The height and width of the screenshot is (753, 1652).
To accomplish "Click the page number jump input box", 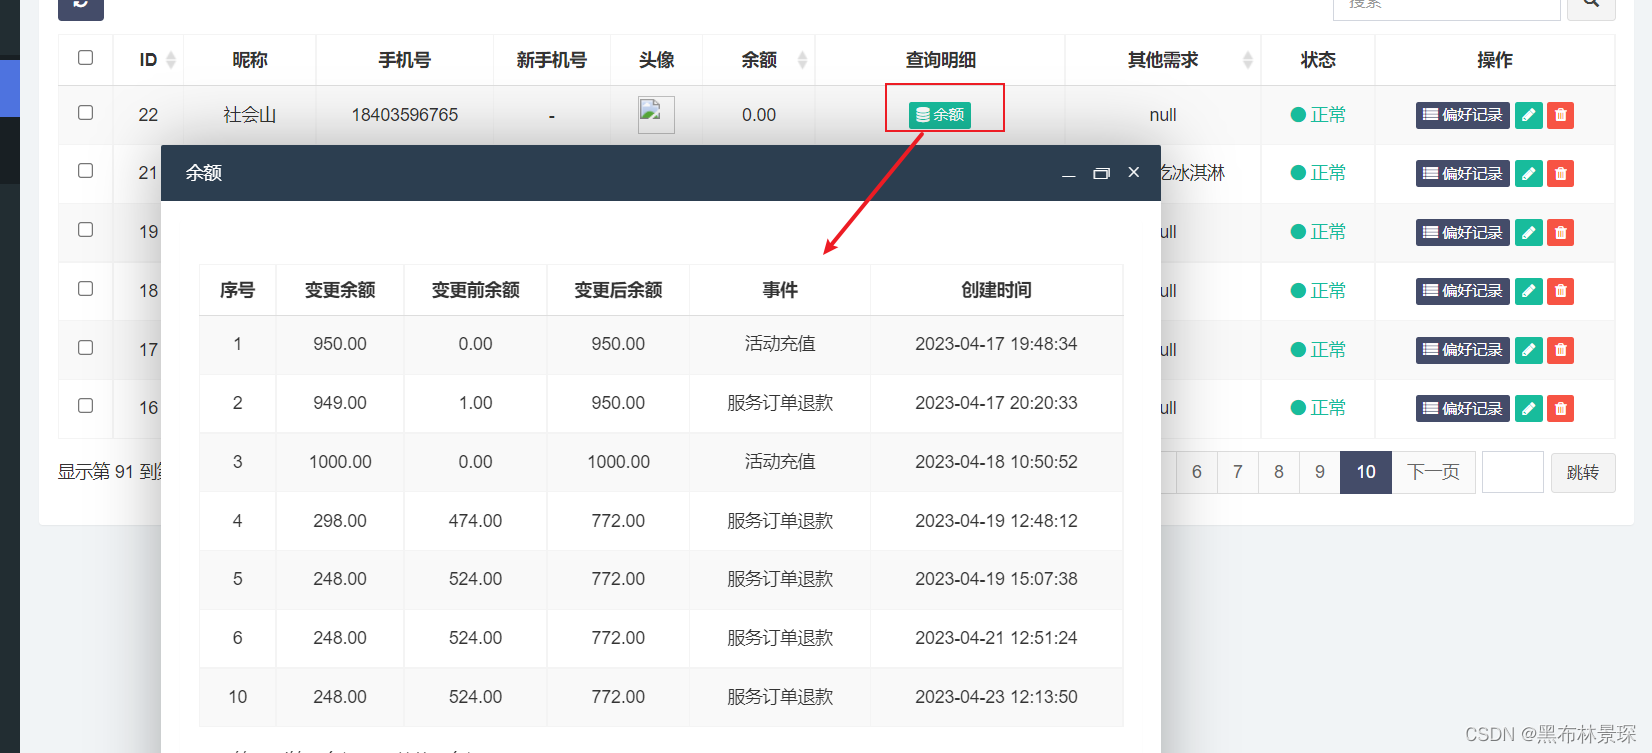I will (1513, 472).
